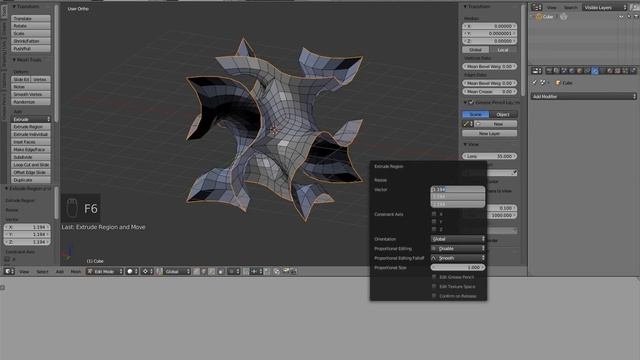Open Orientation Global dropdown in popup
Image resolution: width=640 pixels, height=360 pixels.
(458, 239)
